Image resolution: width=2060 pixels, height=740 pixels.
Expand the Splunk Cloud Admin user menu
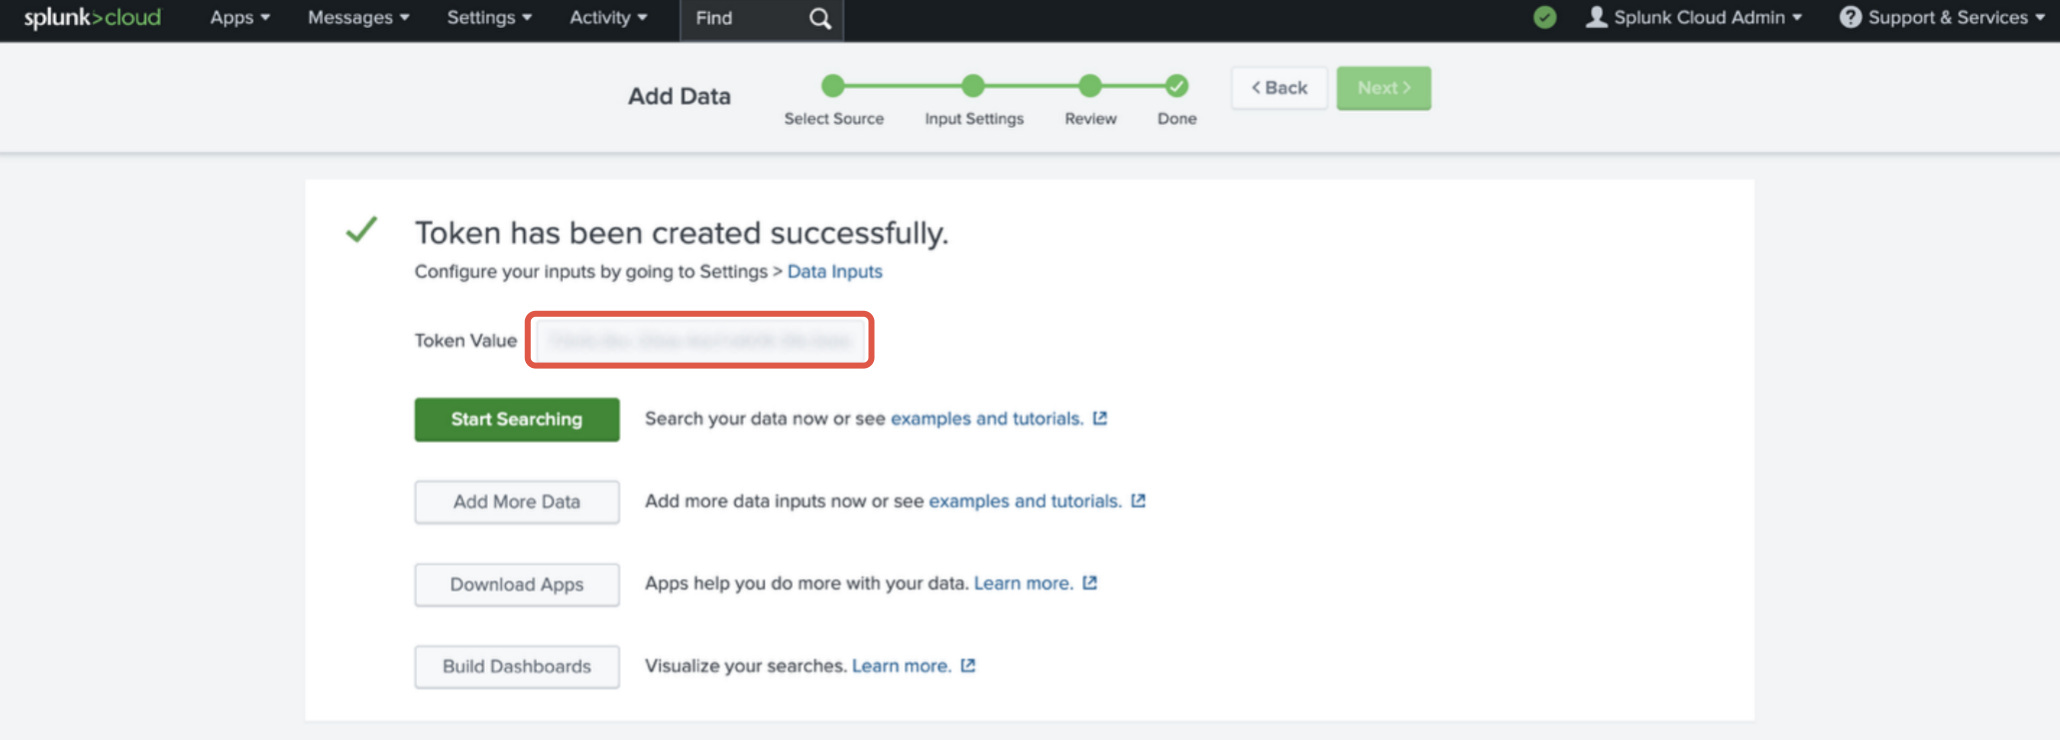coord(1694,18)
